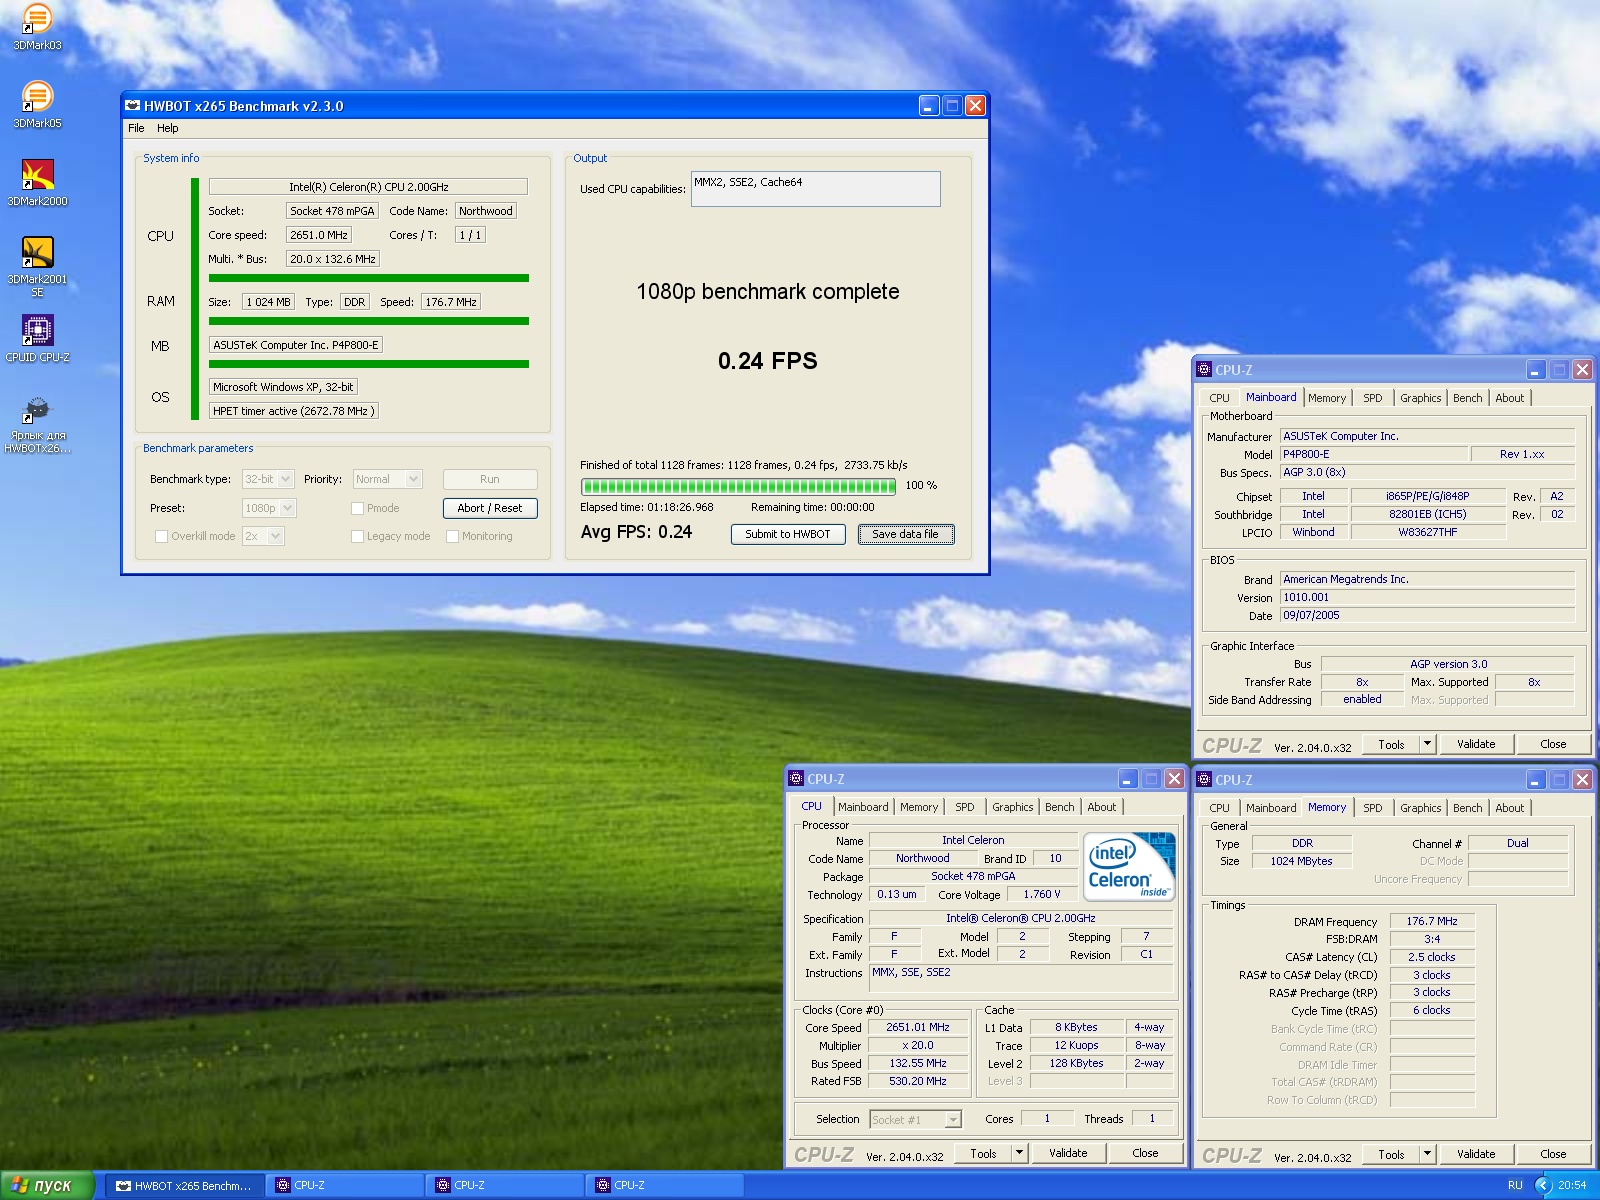
Task: Select the third CPU-Z taskbar button
Action: (x=665, y=1185)
